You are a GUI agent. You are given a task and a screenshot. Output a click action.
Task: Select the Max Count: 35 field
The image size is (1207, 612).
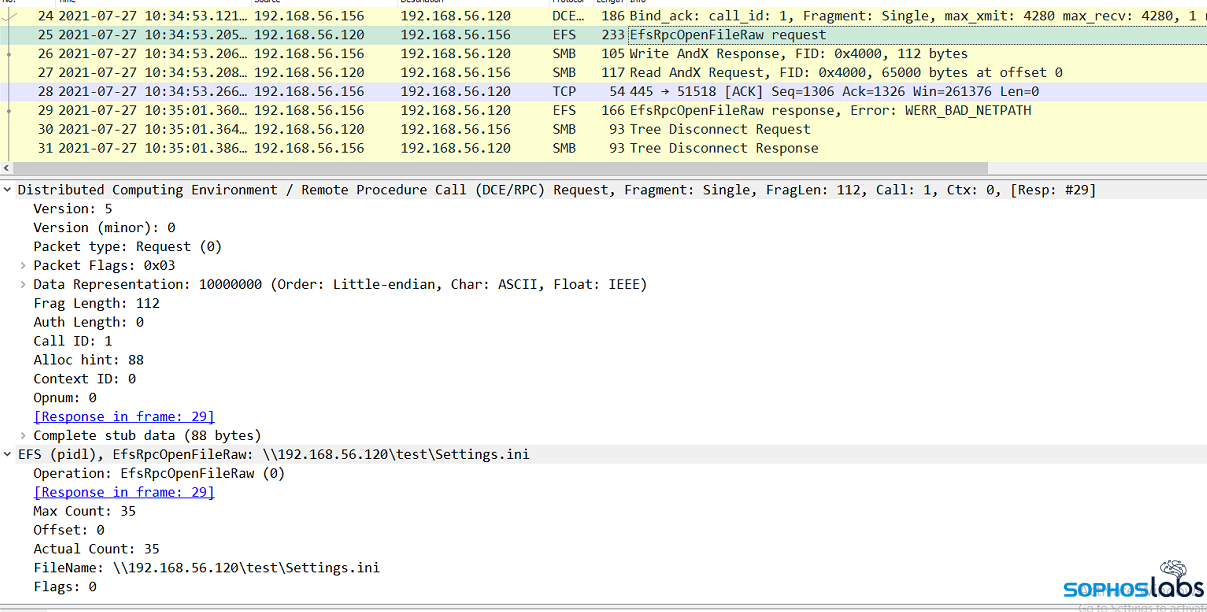pos(84,511)
